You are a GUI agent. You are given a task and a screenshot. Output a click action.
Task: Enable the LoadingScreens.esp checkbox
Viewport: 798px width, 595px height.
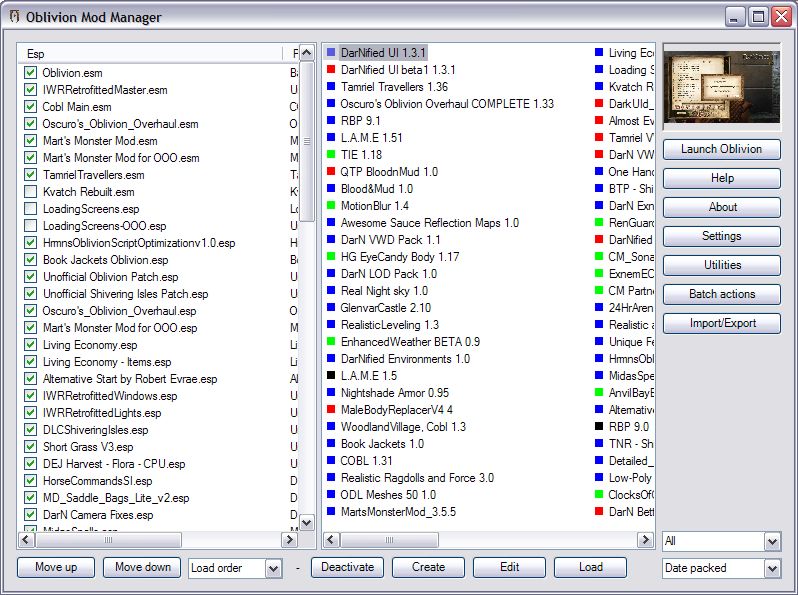[31, 209]
